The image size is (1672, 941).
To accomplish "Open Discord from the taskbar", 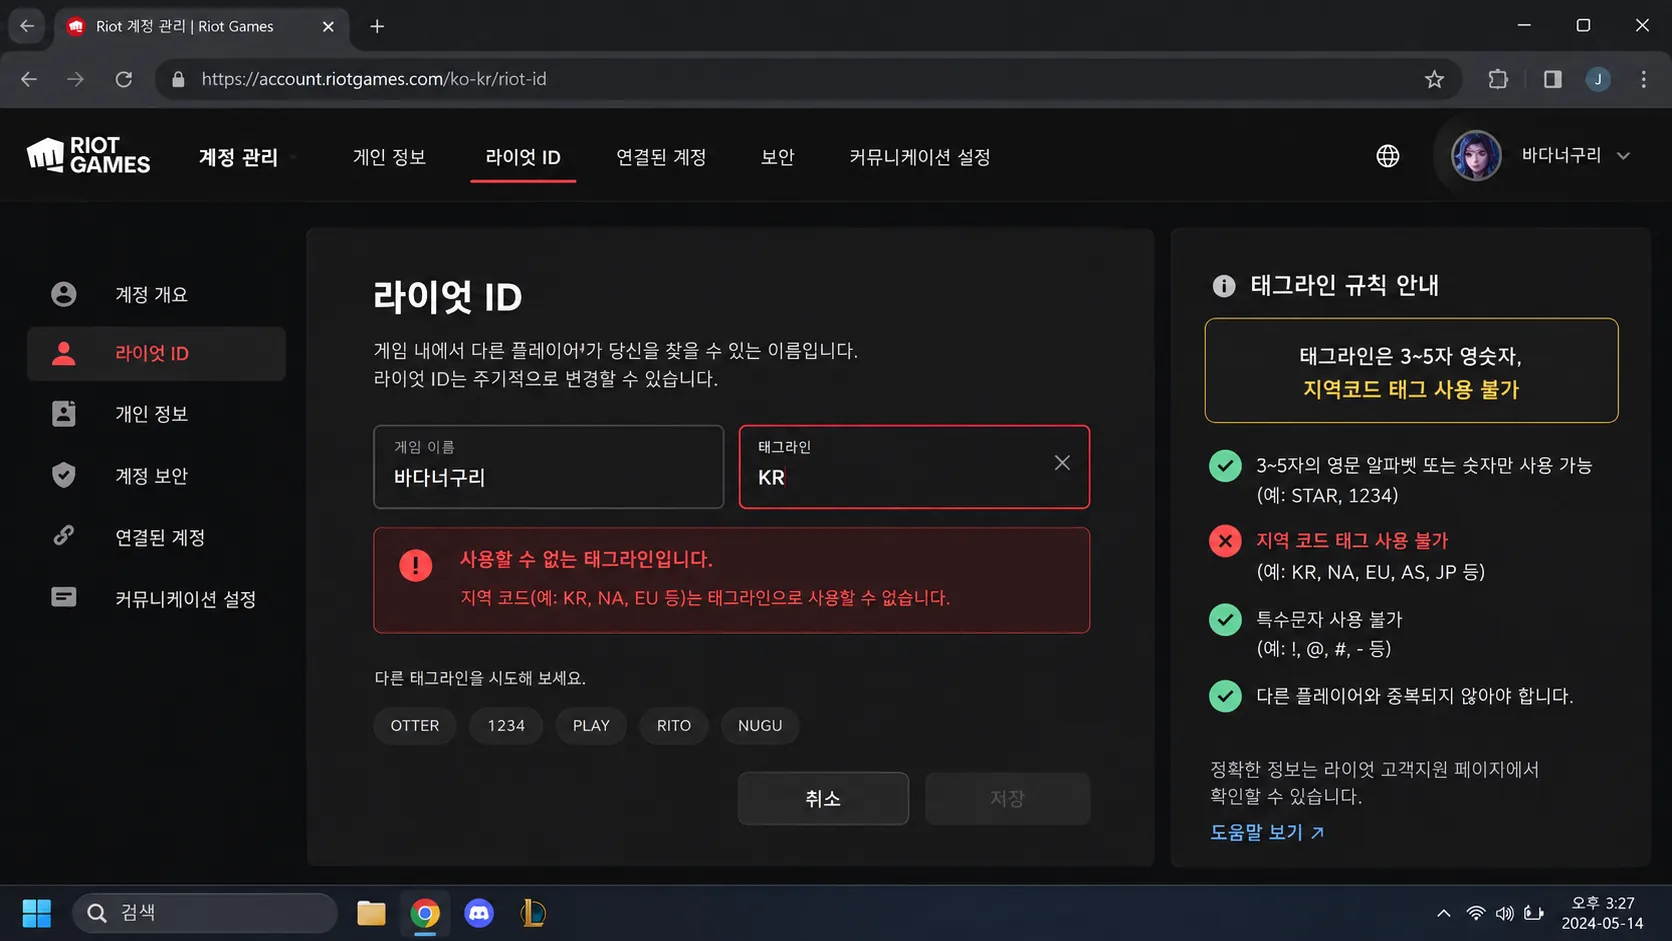I will point(479,913).
